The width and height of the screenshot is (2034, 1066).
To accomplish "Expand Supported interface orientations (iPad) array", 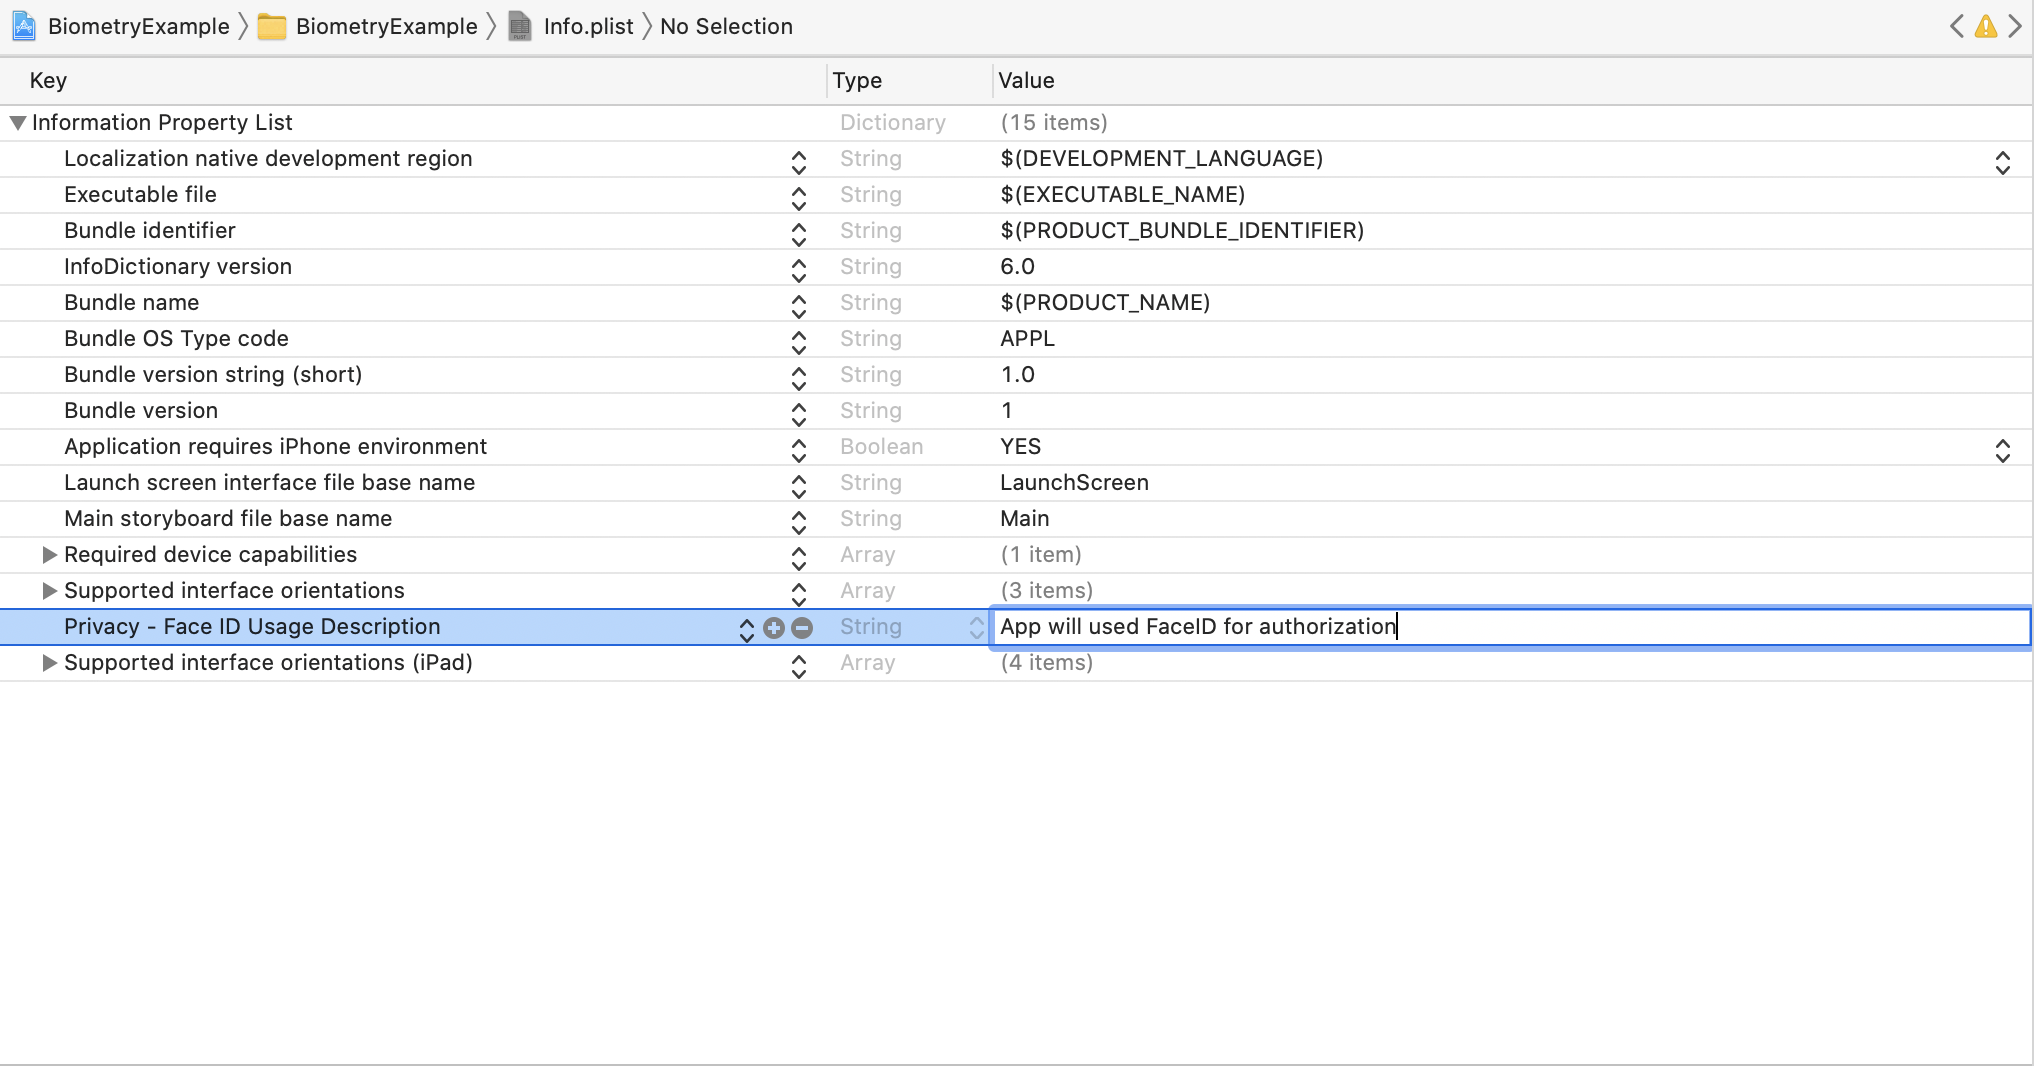I will point(49,663).
